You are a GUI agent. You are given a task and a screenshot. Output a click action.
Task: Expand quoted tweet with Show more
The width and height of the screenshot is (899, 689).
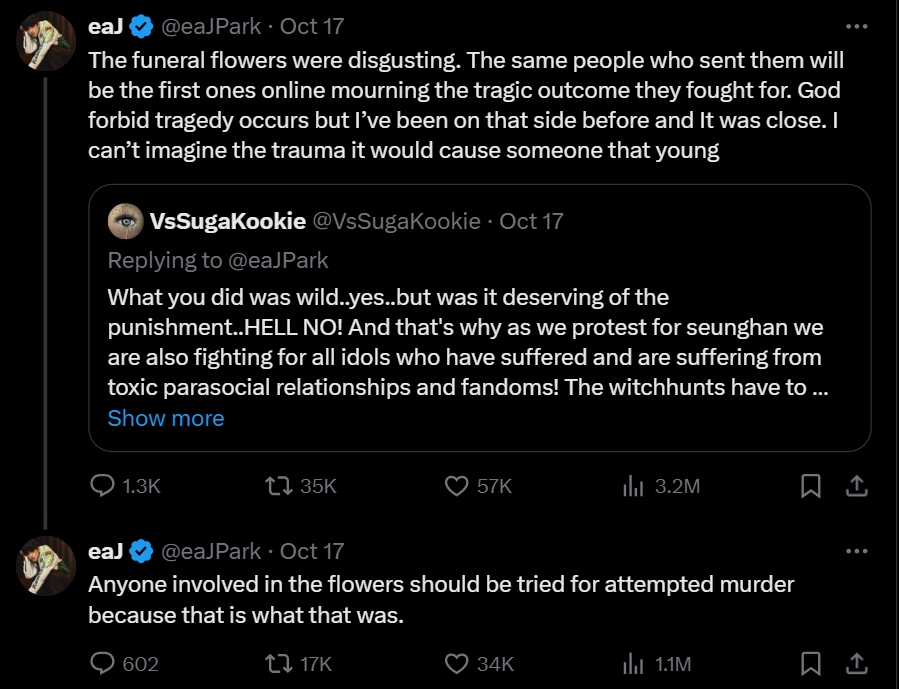click(x=166, y=418)
